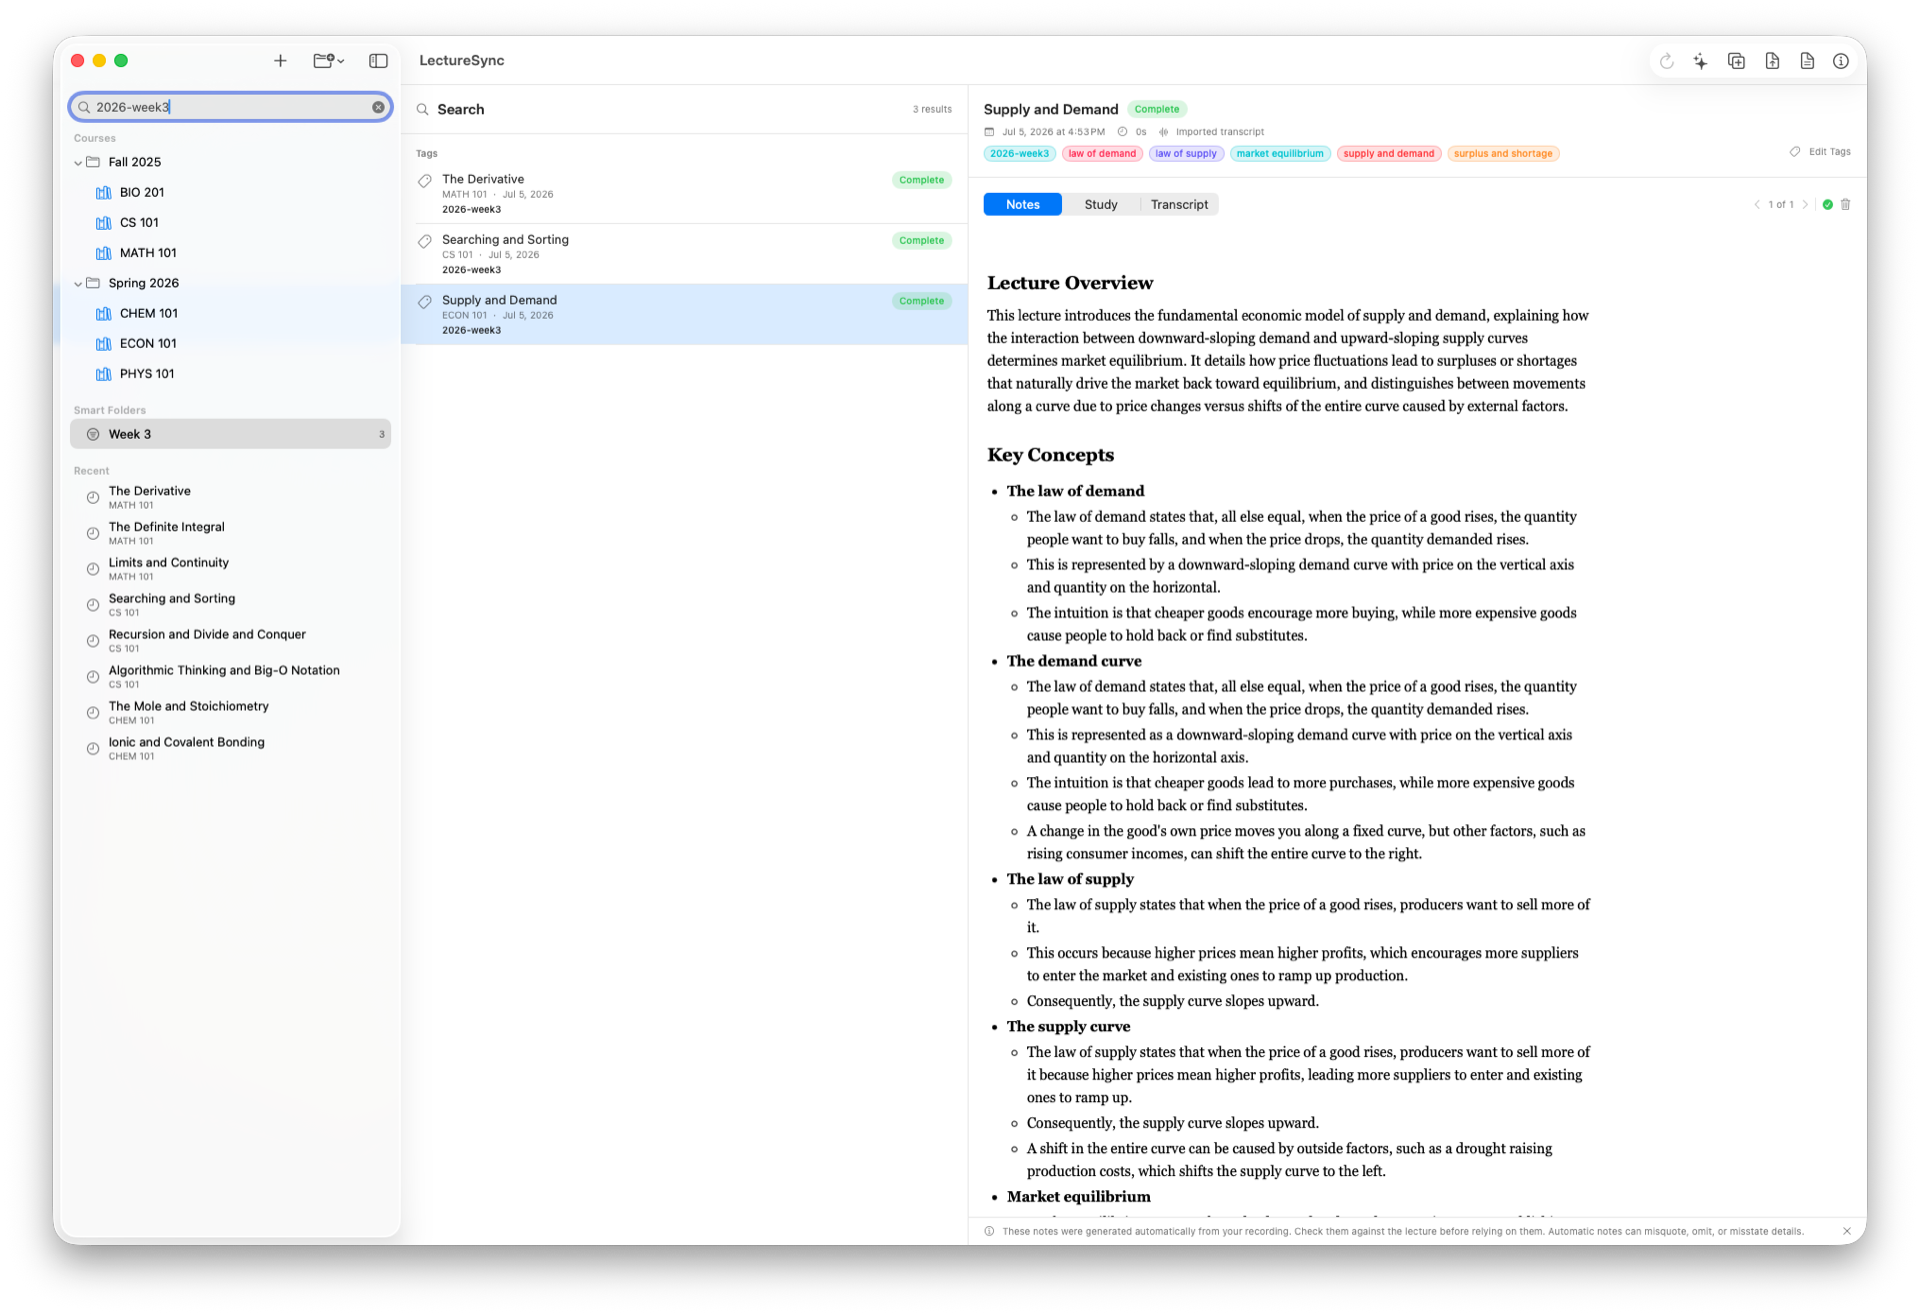This screenshot has width=1920, height=1315.
Task: Select the ECON 101 course
Action: click(x=148, y=343)
